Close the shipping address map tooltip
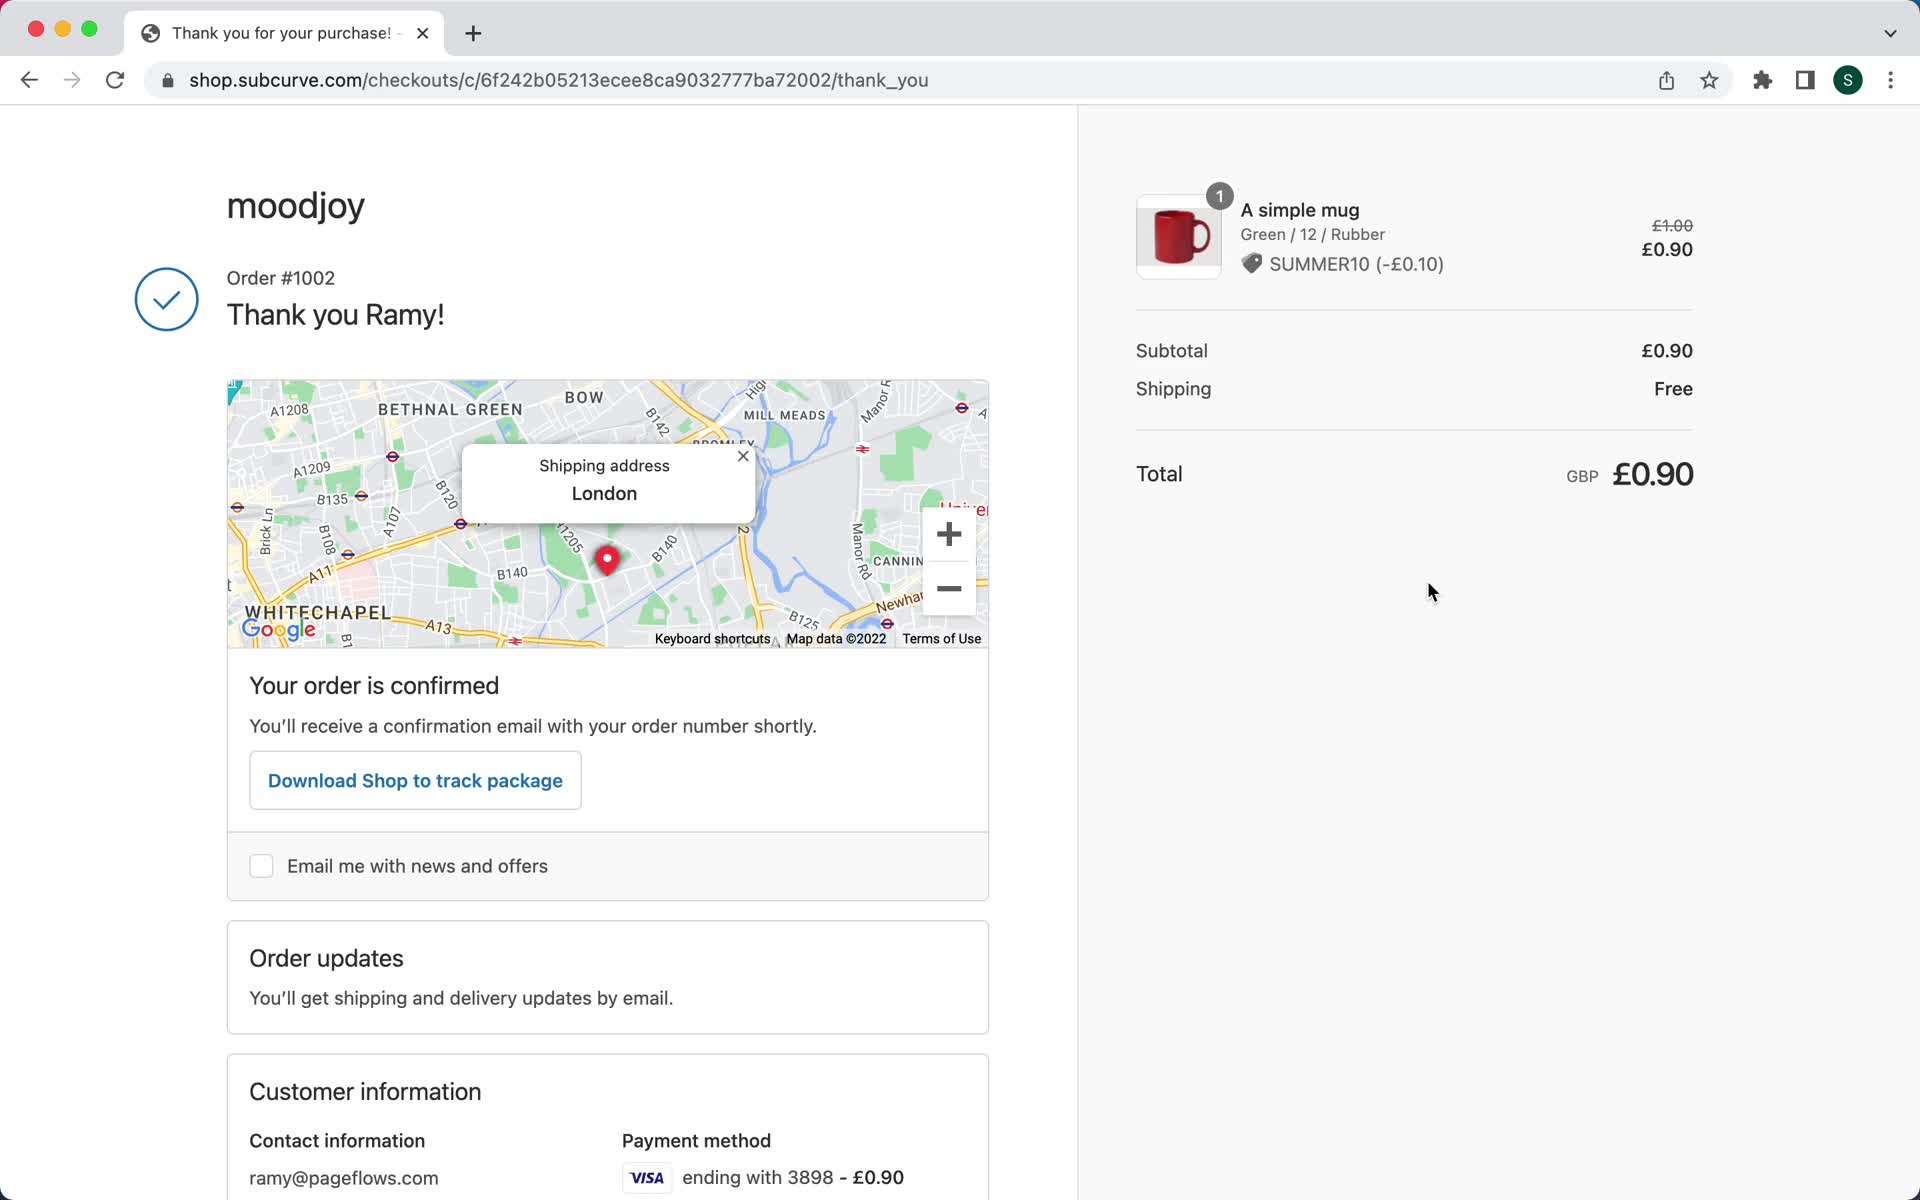The height and width of the screenshot is (1200, 1920). pos(742,456)
